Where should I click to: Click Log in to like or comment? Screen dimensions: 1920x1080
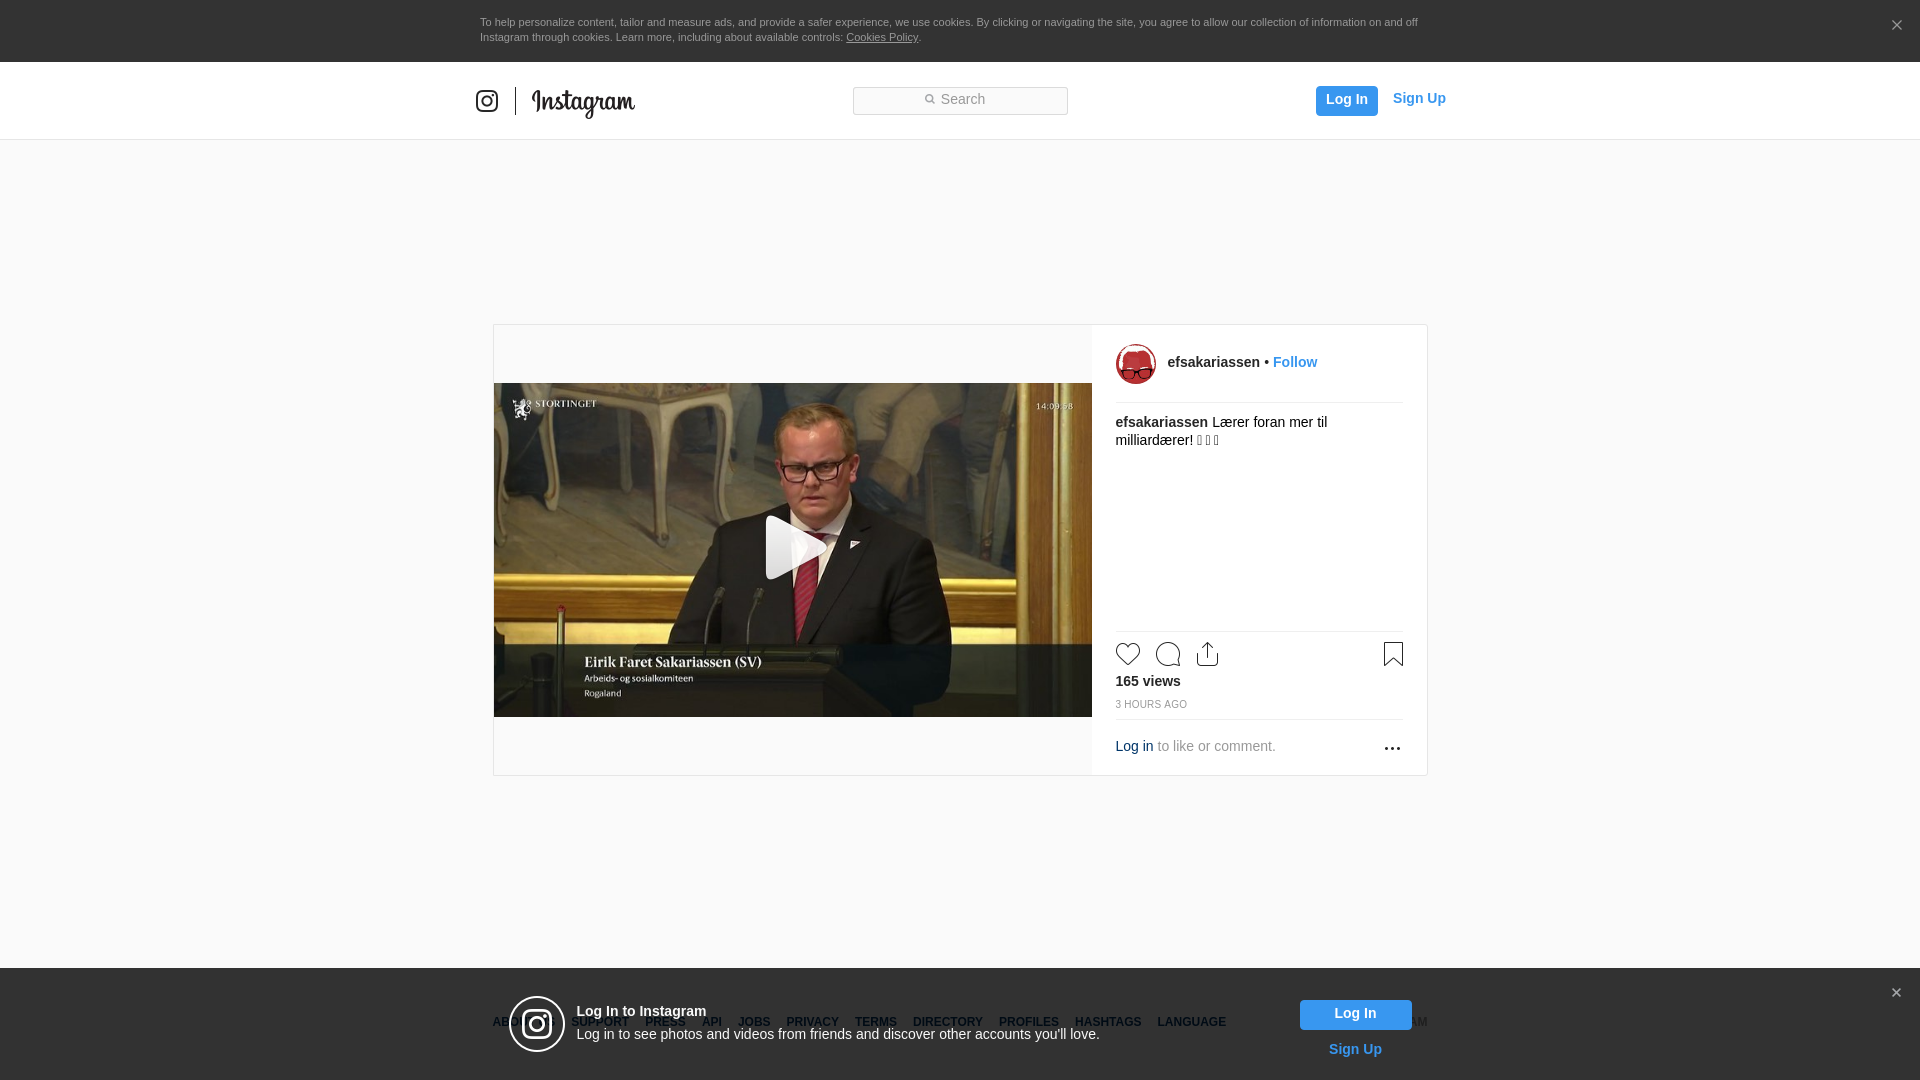click(x=1134, y=746)
